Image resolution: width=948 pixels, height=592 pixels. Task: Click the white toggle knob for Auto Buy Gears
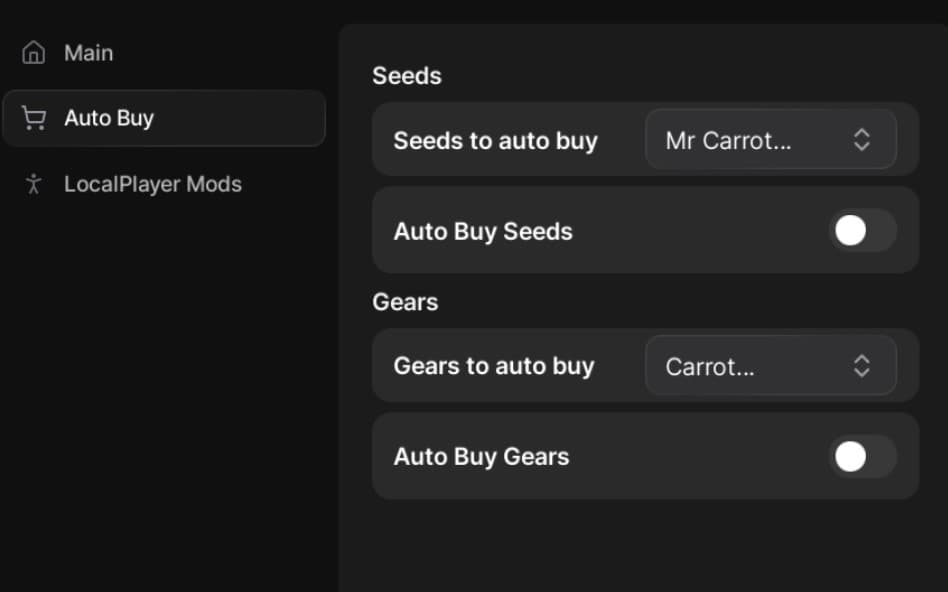click(x=851, y=456)
